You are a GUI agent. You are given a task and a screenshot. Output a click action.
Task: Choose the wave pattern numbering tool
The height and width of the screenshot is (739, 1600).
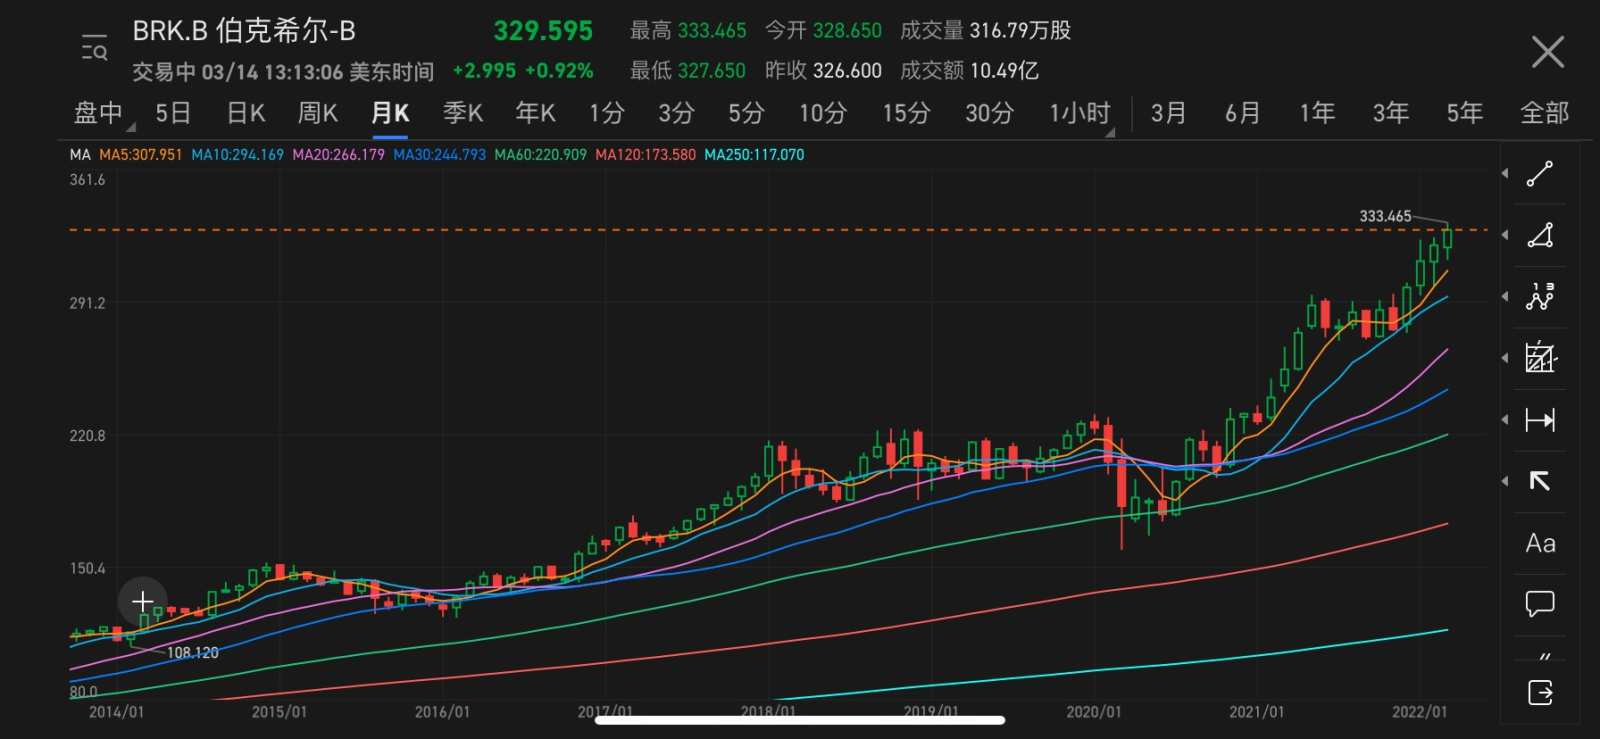click(x=1540, y=297)
